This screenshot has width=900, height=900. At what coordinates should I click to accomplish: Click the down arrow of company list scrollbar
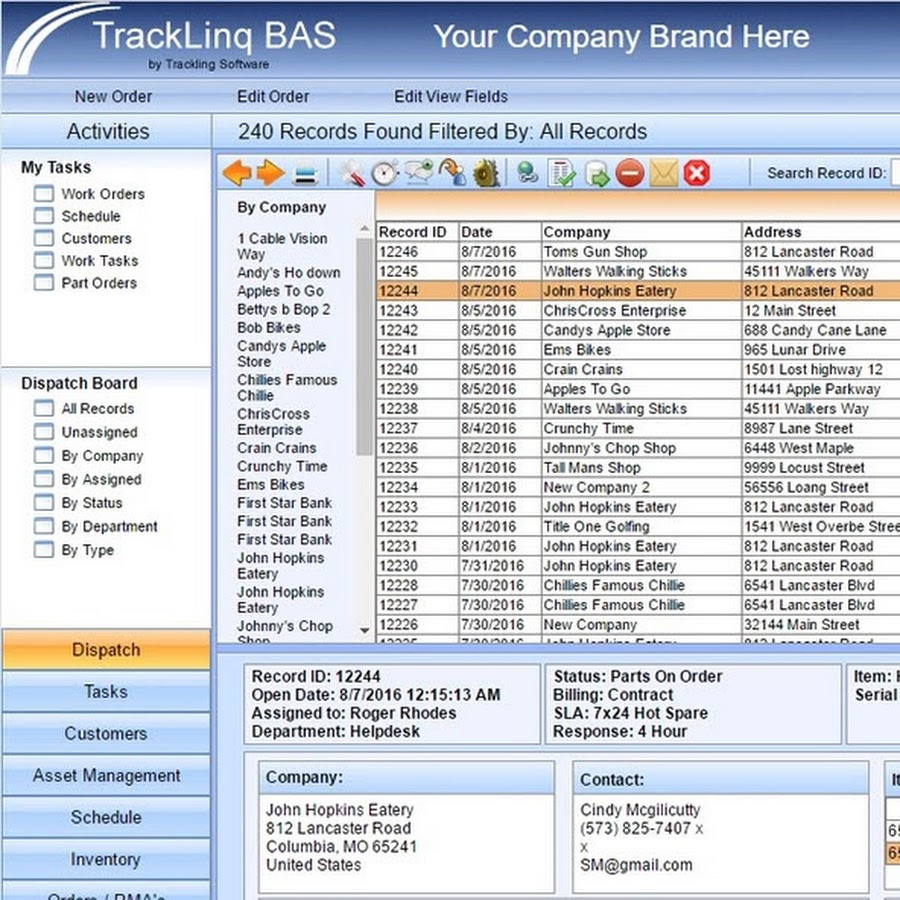tap(364, 631)
